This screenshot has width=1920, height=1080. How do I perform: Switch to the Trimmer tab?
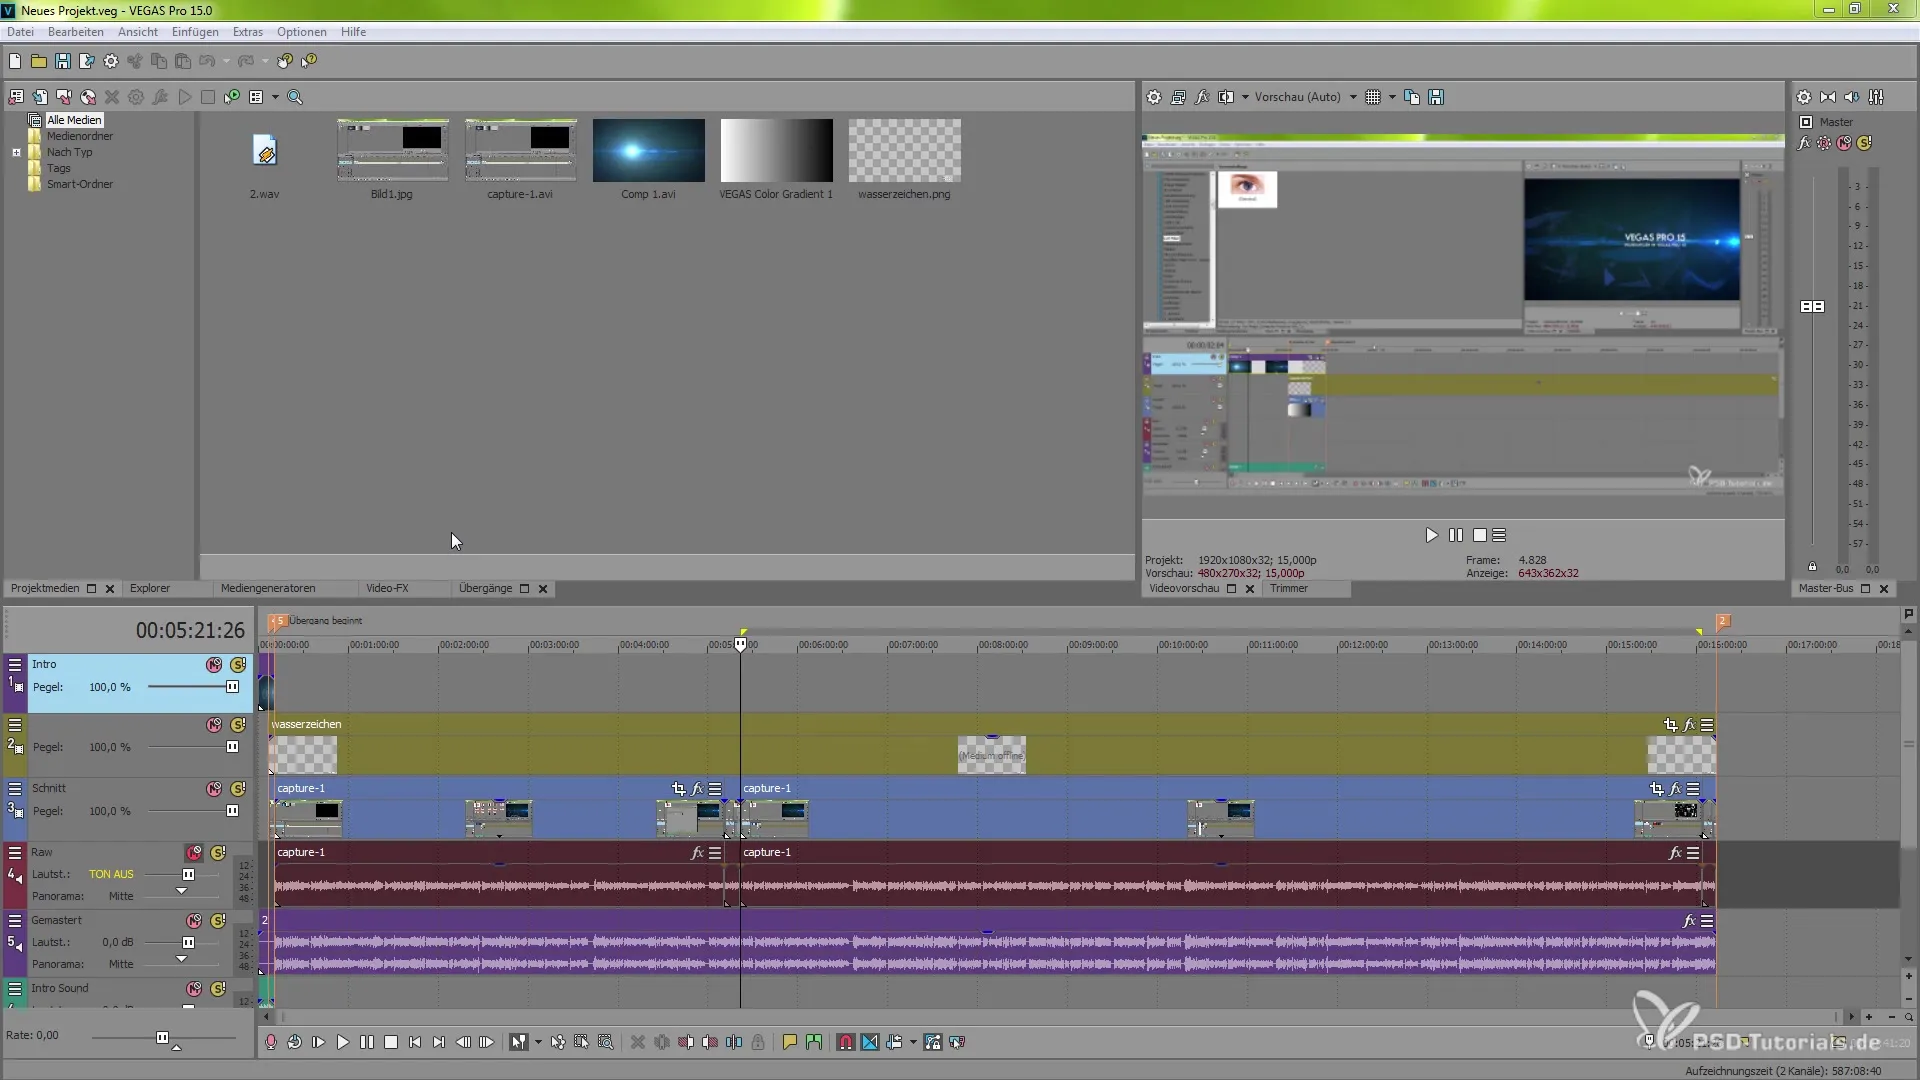point(1289,588)
